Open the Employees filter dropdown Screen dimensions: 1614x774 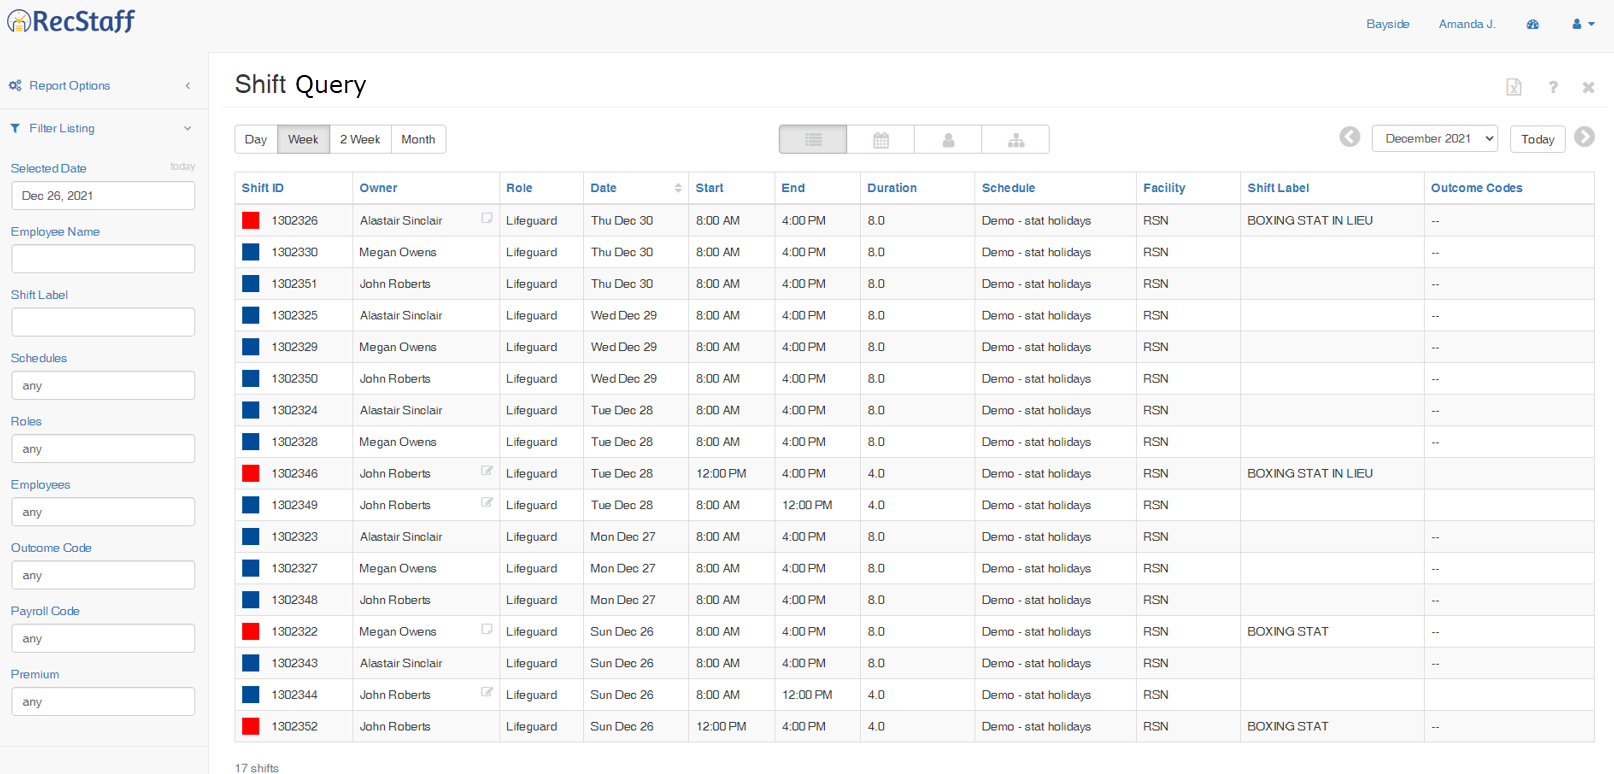tap(103, 512)
